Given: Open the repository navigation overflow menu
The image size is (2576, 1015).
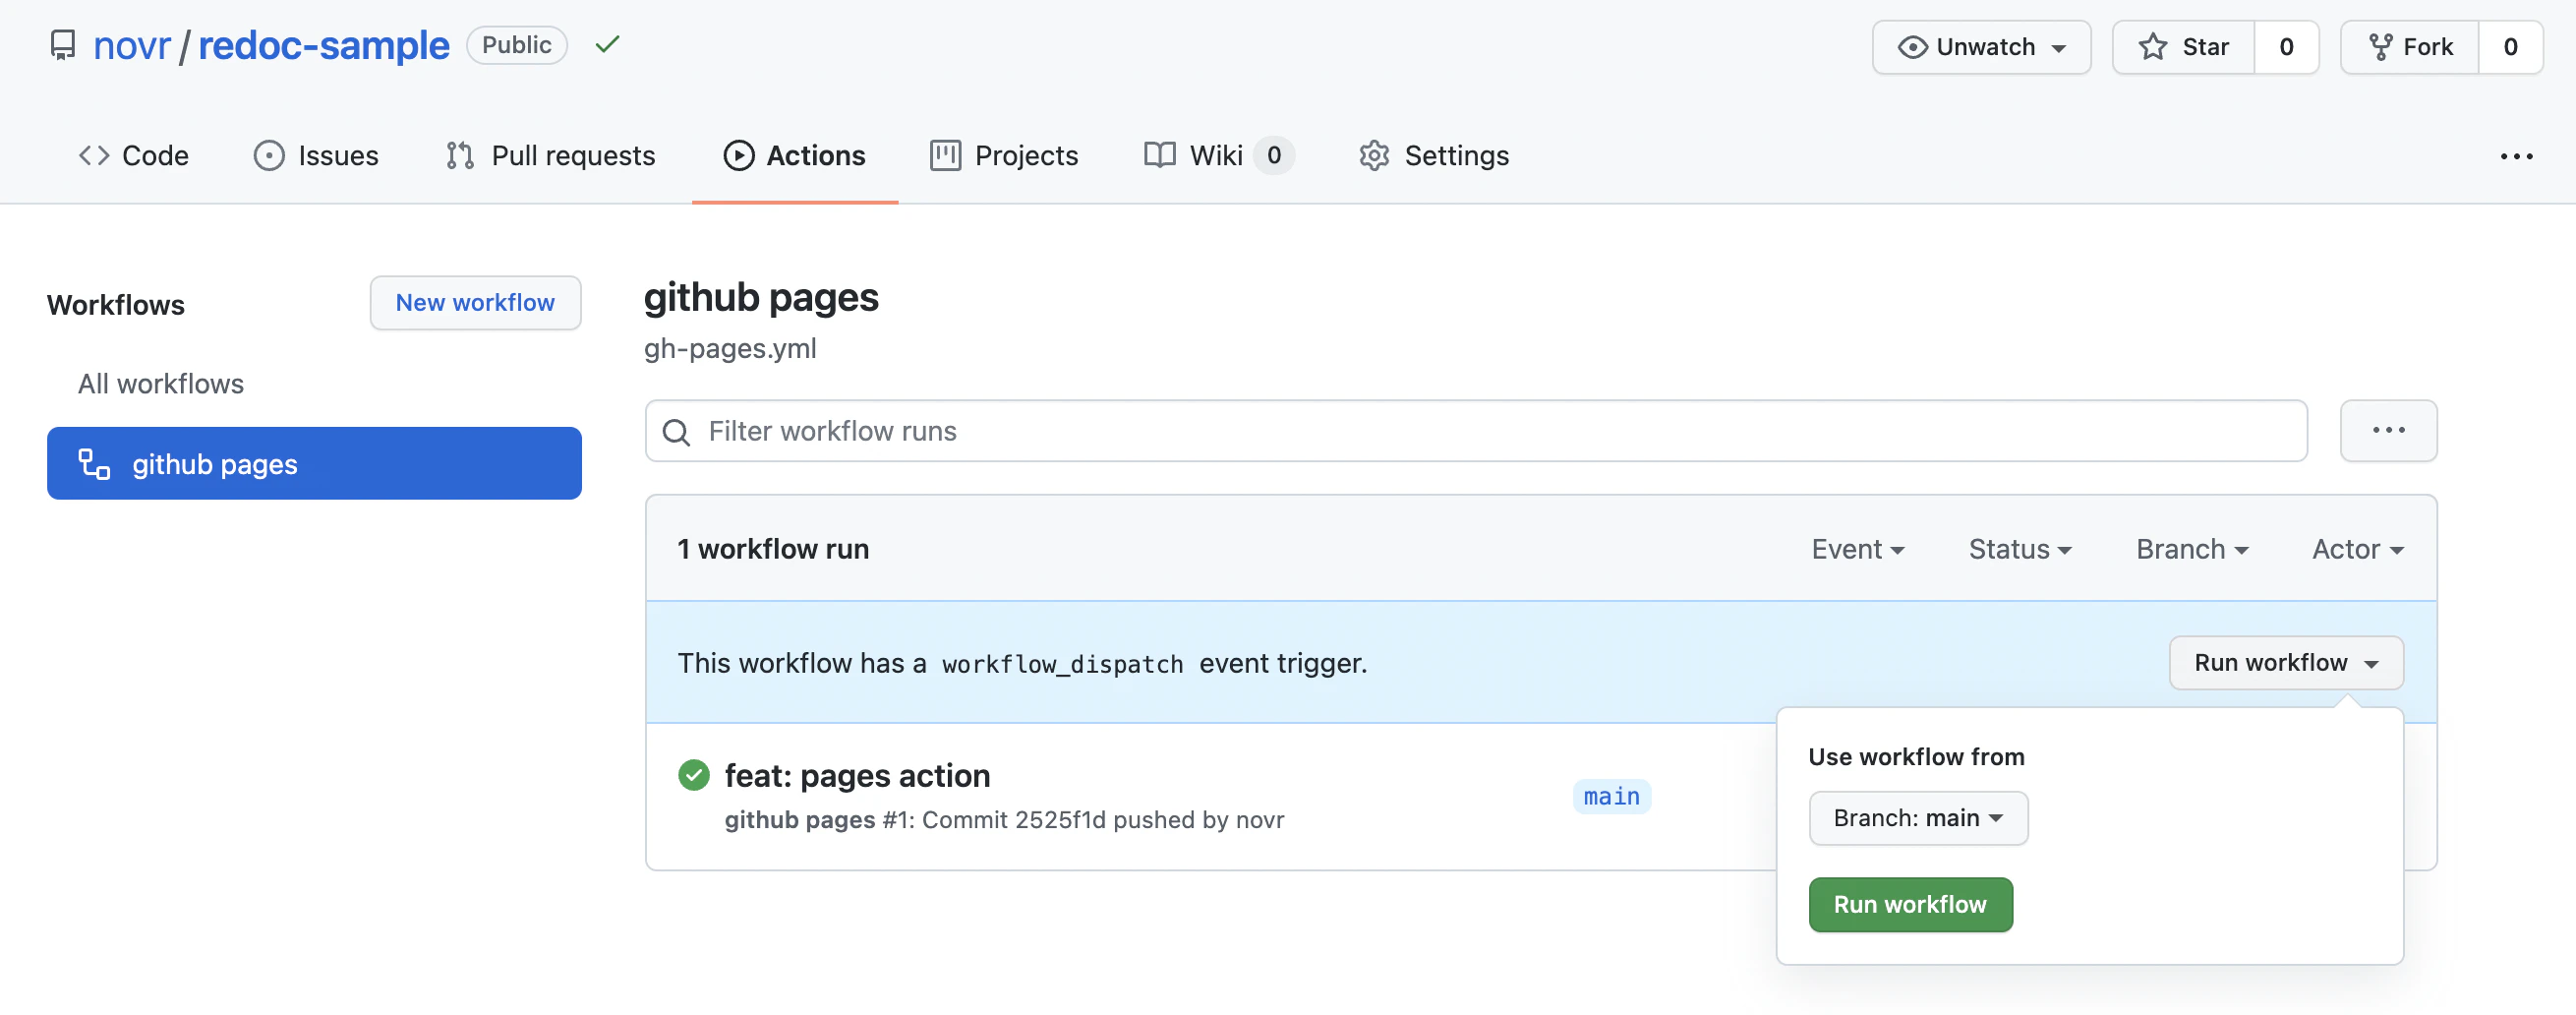Looking at the screenshot, I should (2515, 157).
